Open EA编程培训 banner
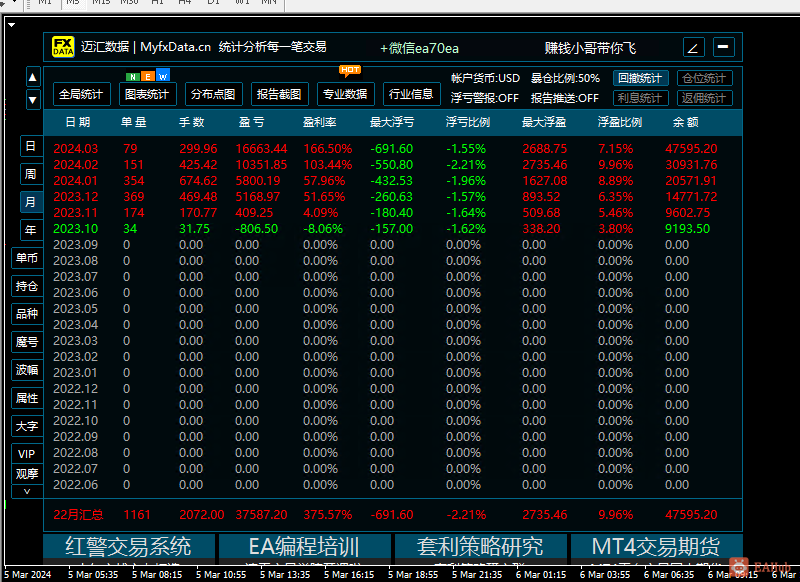Image resolution: width=800 pixels, height=582 pixels. (305, 546)
